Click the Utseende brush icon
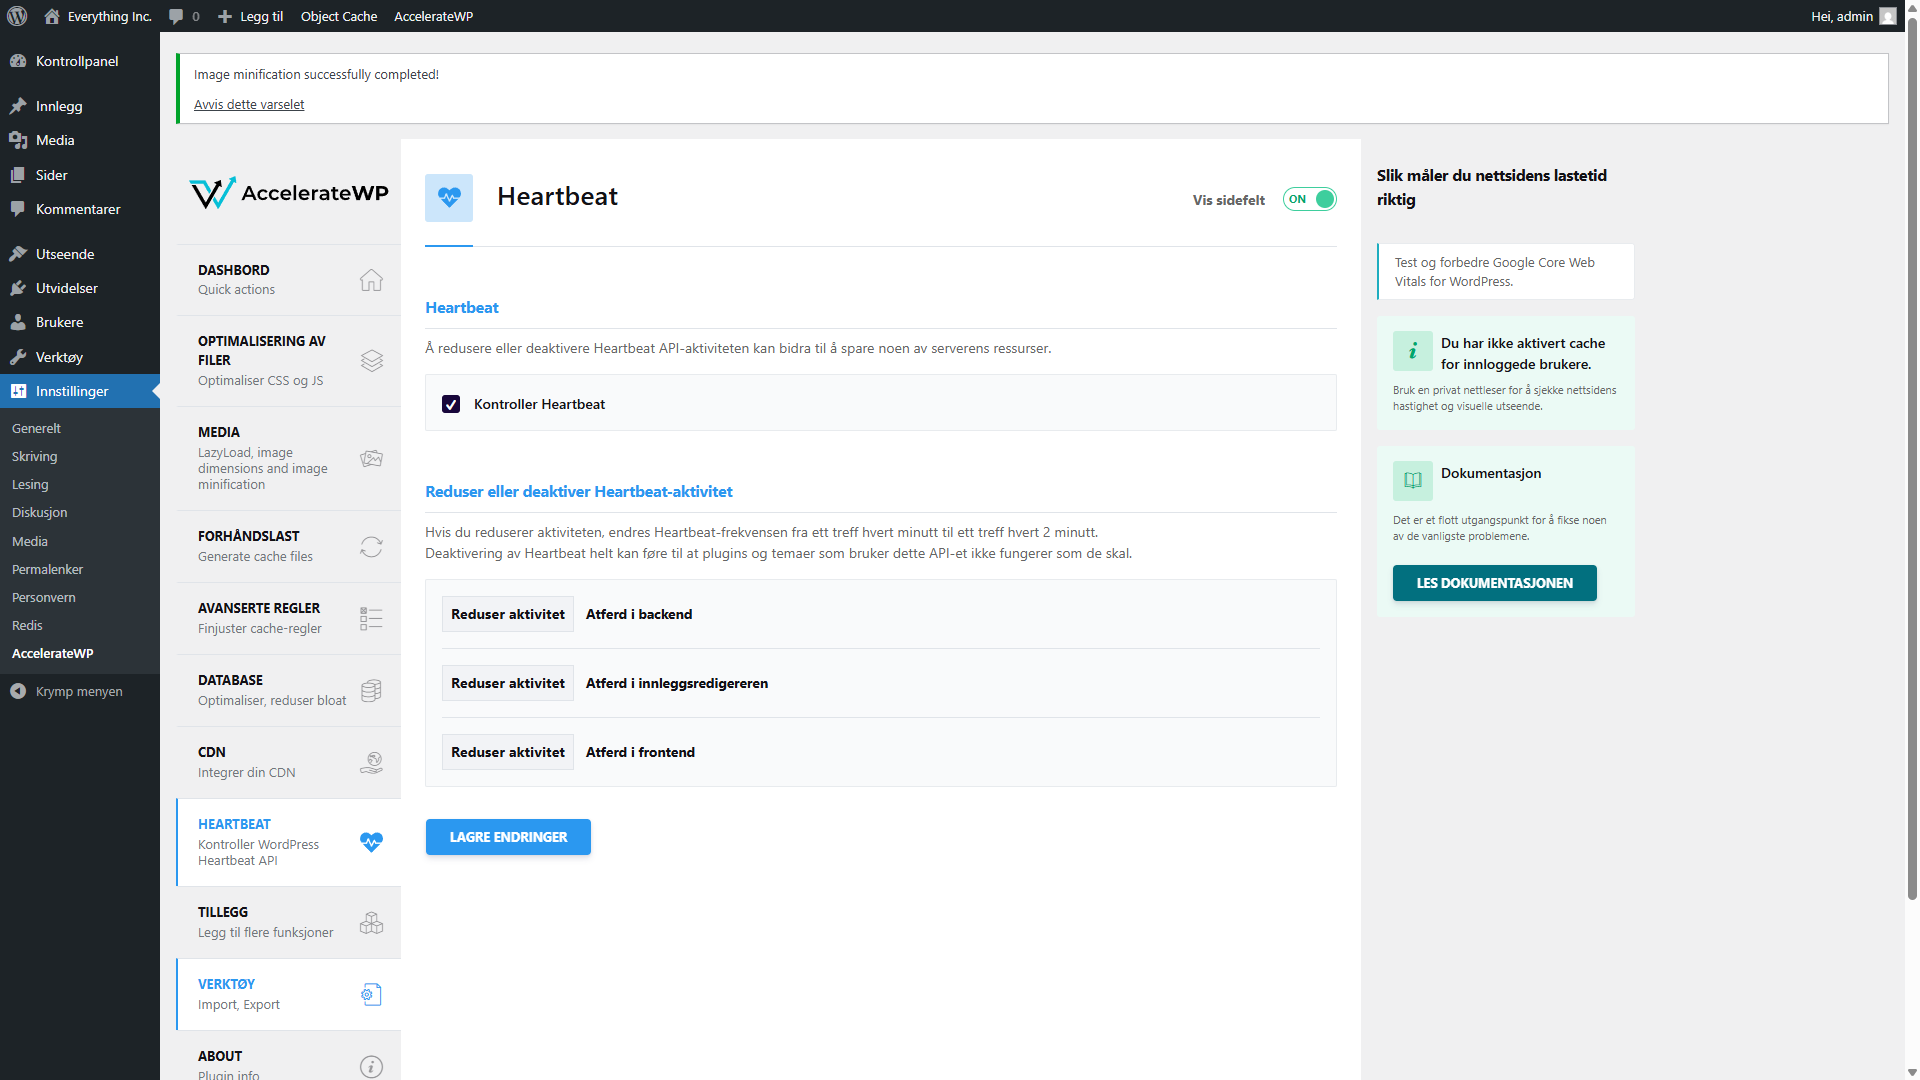Viewport: 1920px width, 1080px height. point(18,254)
